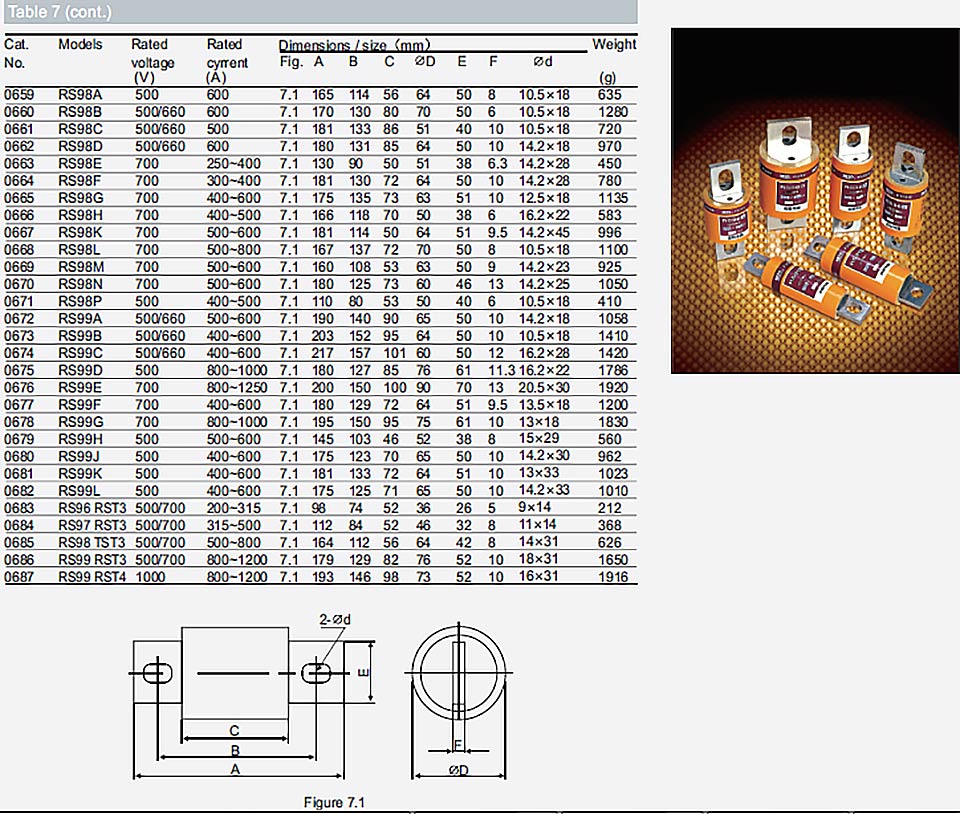960x814 pixels.
Task: Click the "Dimensions / size (mm)" header
Action: pyautogui.click(x=354, y=45)
